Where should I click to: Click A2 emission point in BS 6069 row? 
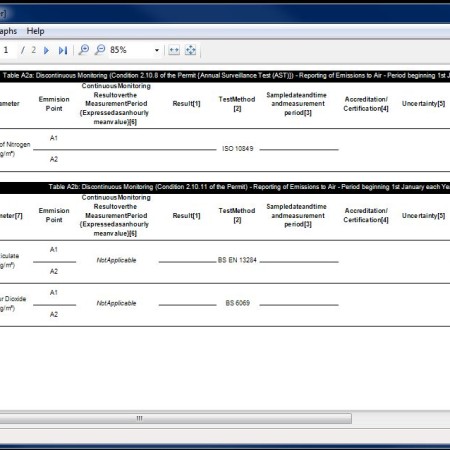click(54, 314)
